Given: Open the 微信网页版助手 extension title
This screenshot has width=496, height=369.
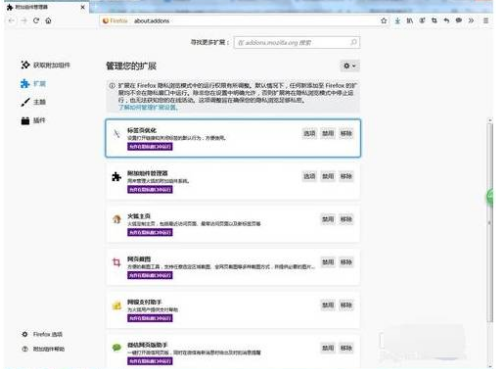Looking at the screenshot, I should 147,345.
